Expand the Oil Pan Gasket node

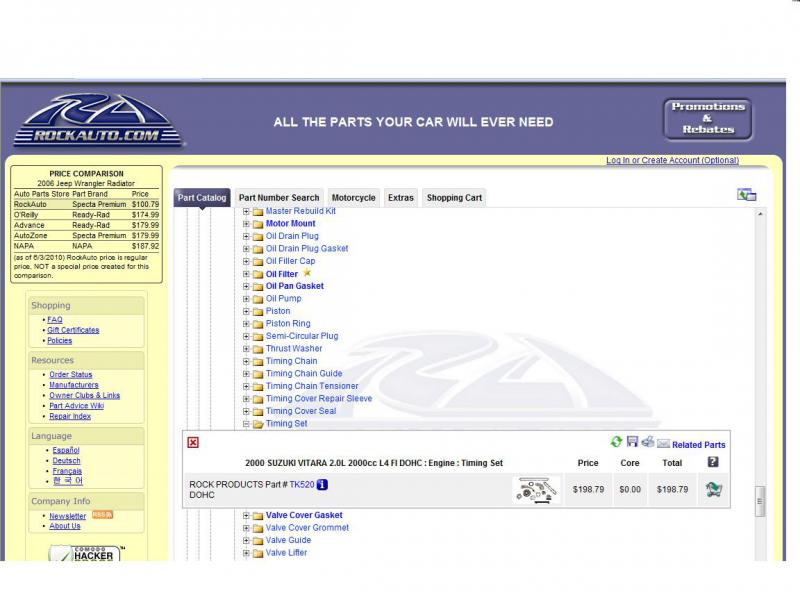coord(246,286)
